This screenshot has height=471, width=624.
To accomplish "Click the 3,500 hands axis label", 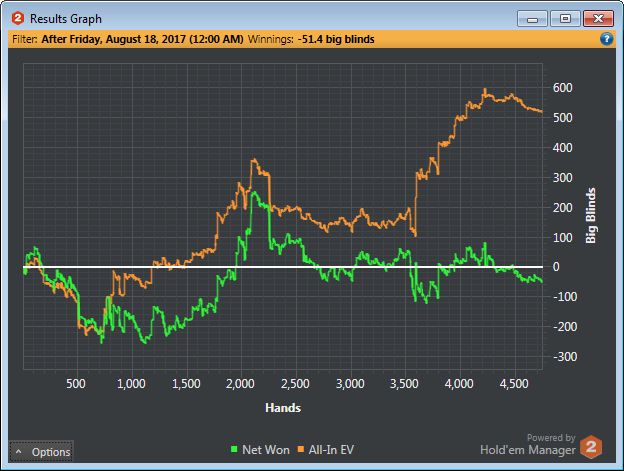I will (404, 384).
